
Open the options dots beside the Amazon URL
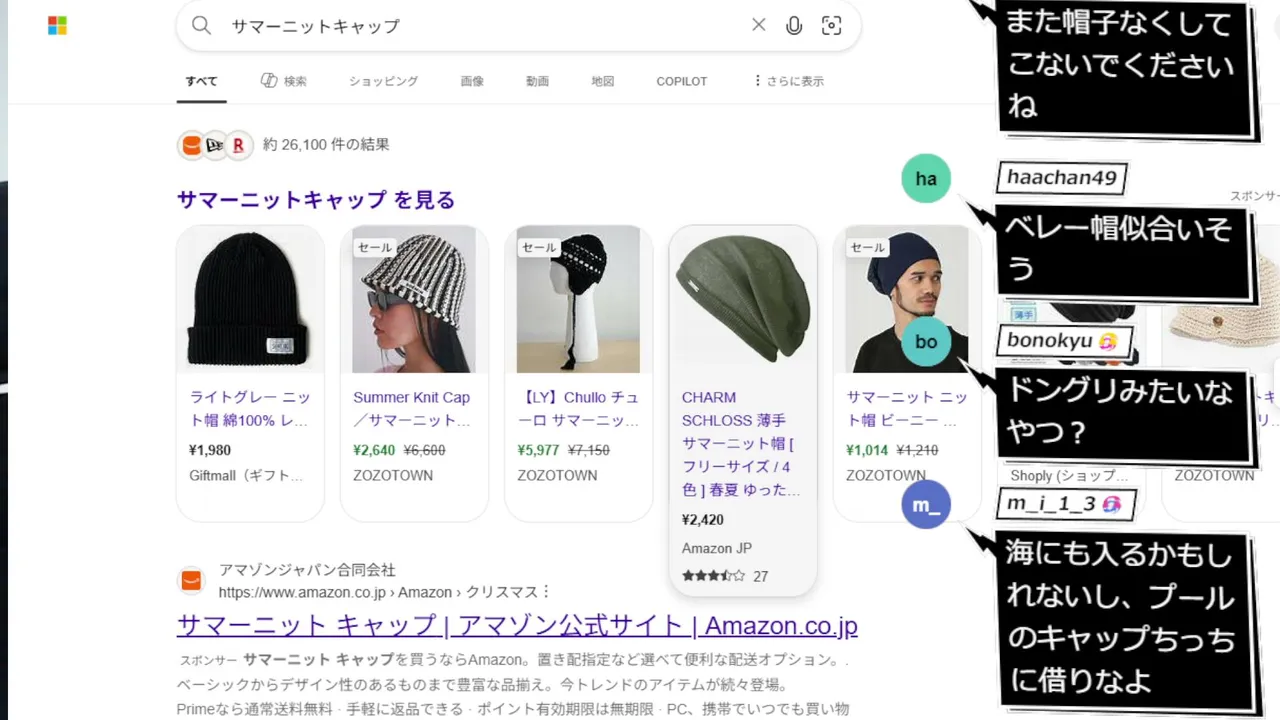[x=546, y=592]
